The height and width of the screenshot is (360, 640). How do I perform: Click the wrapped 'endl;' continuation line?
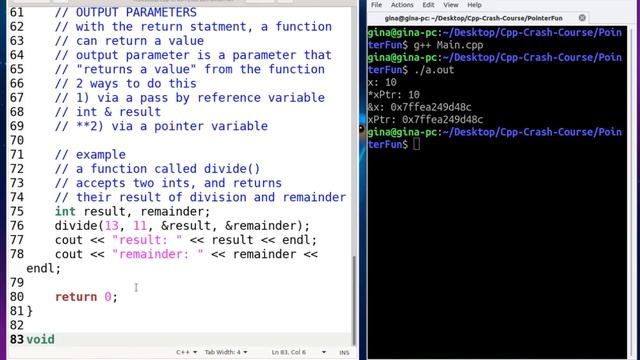pyautogui.click(x=44, y=269)
